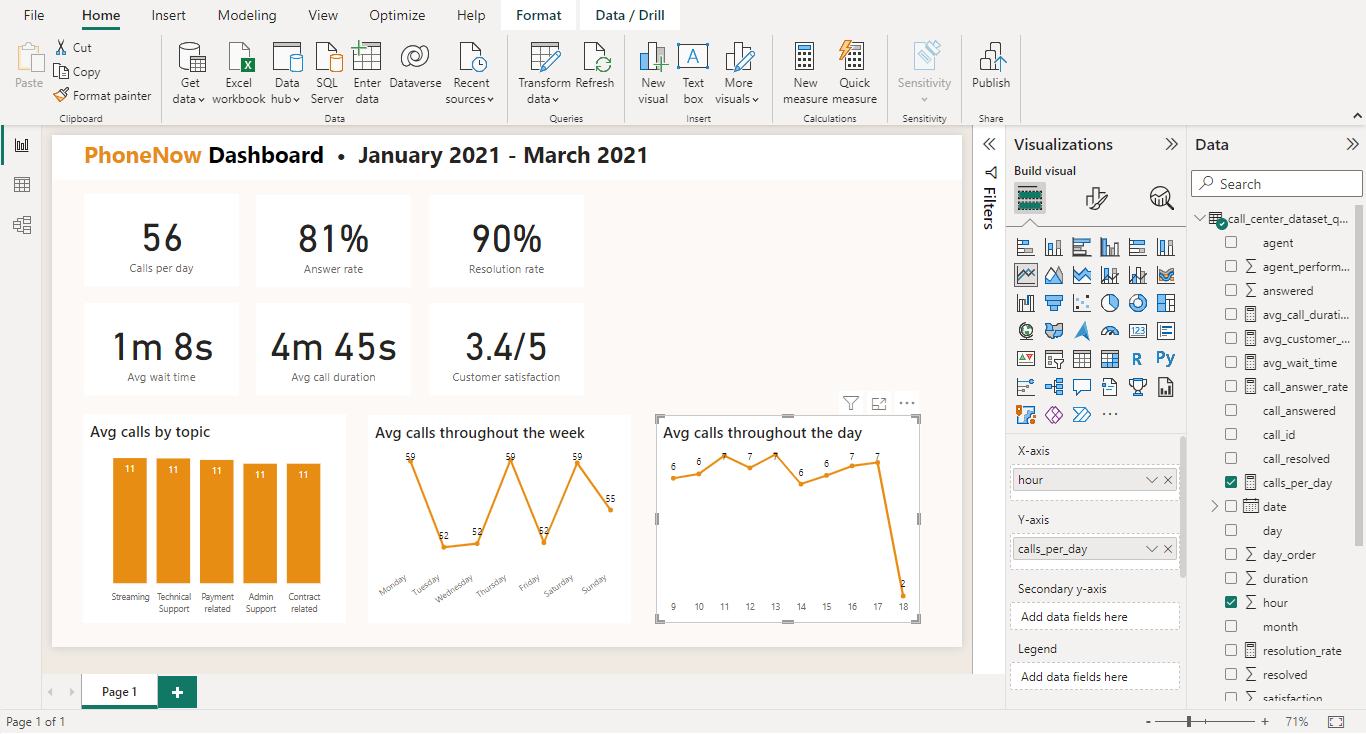Expand the Filters pane
Screen dimensions: 1366x734
(990, 144)
